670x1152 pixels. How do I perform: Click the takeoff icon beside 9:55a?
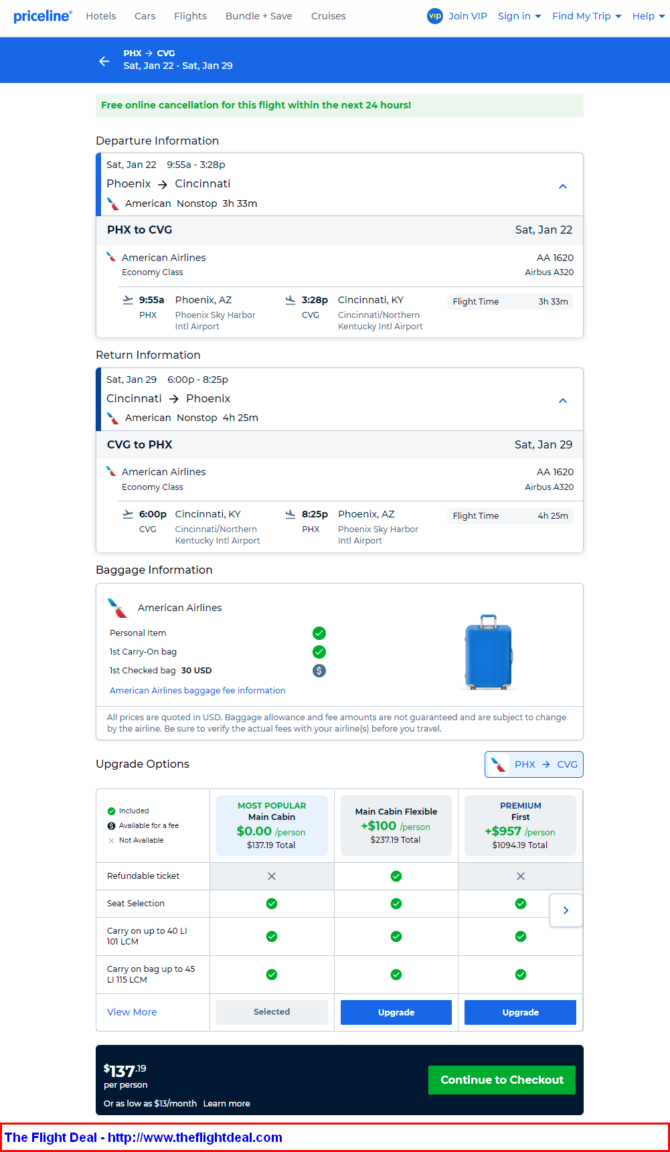[128, 300]
